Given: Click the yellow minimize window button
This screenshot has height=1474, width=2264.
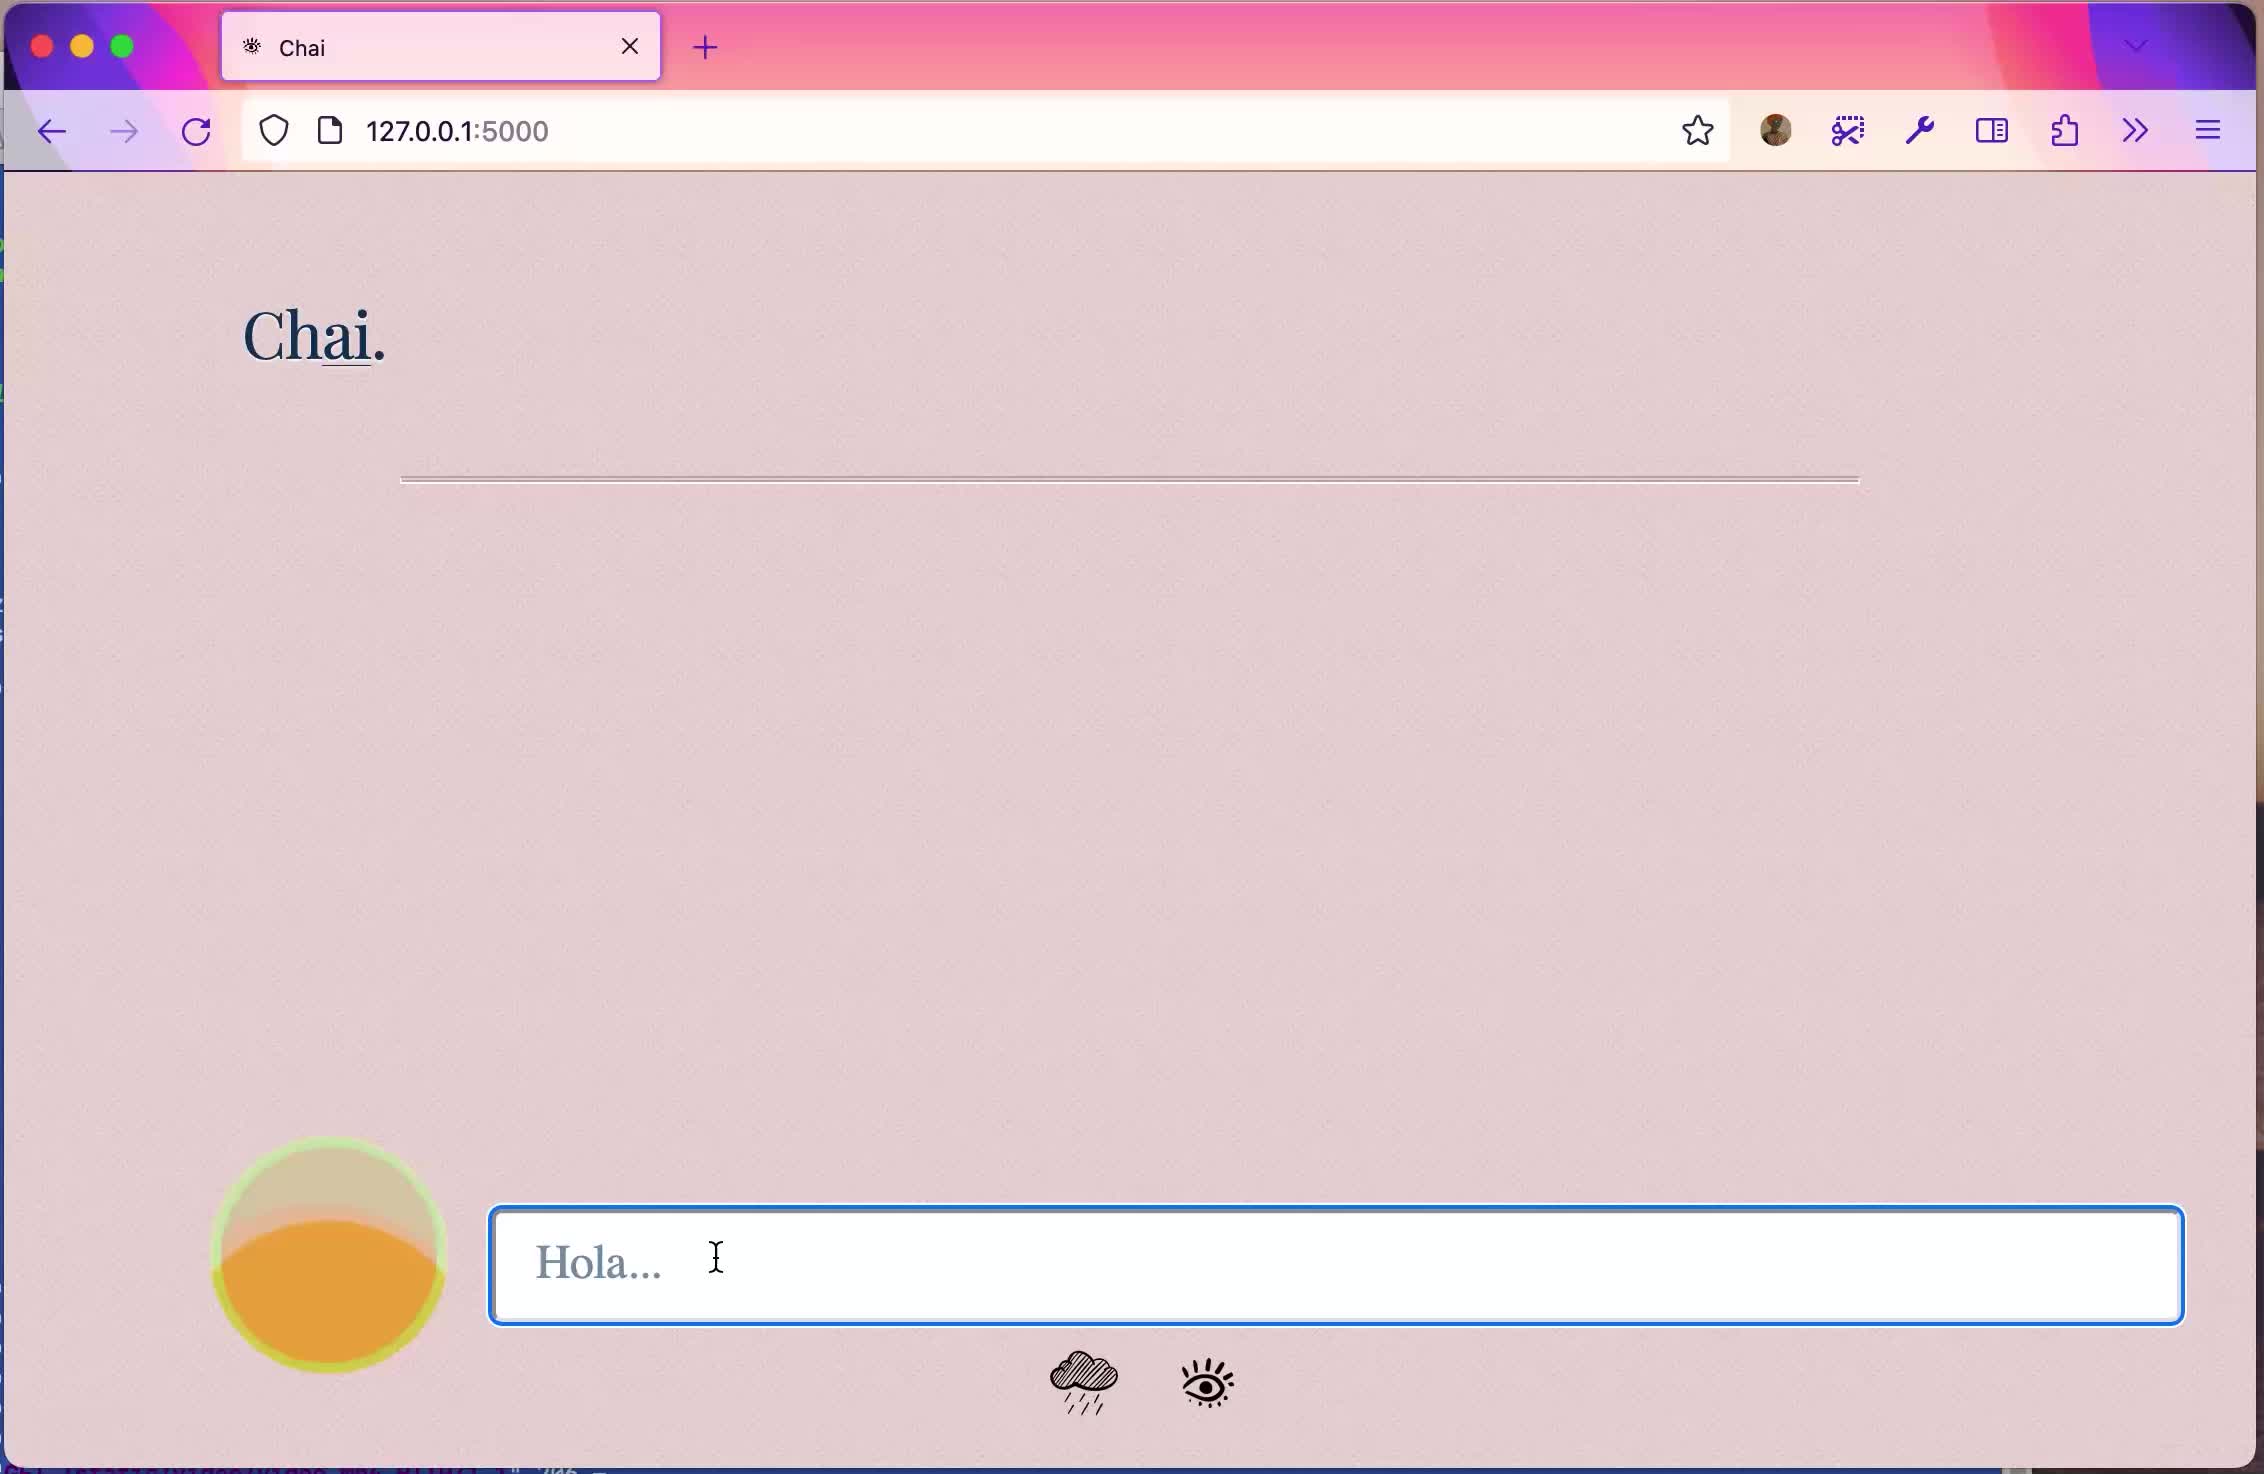Looking at the screenshot, I should (82, 47).
